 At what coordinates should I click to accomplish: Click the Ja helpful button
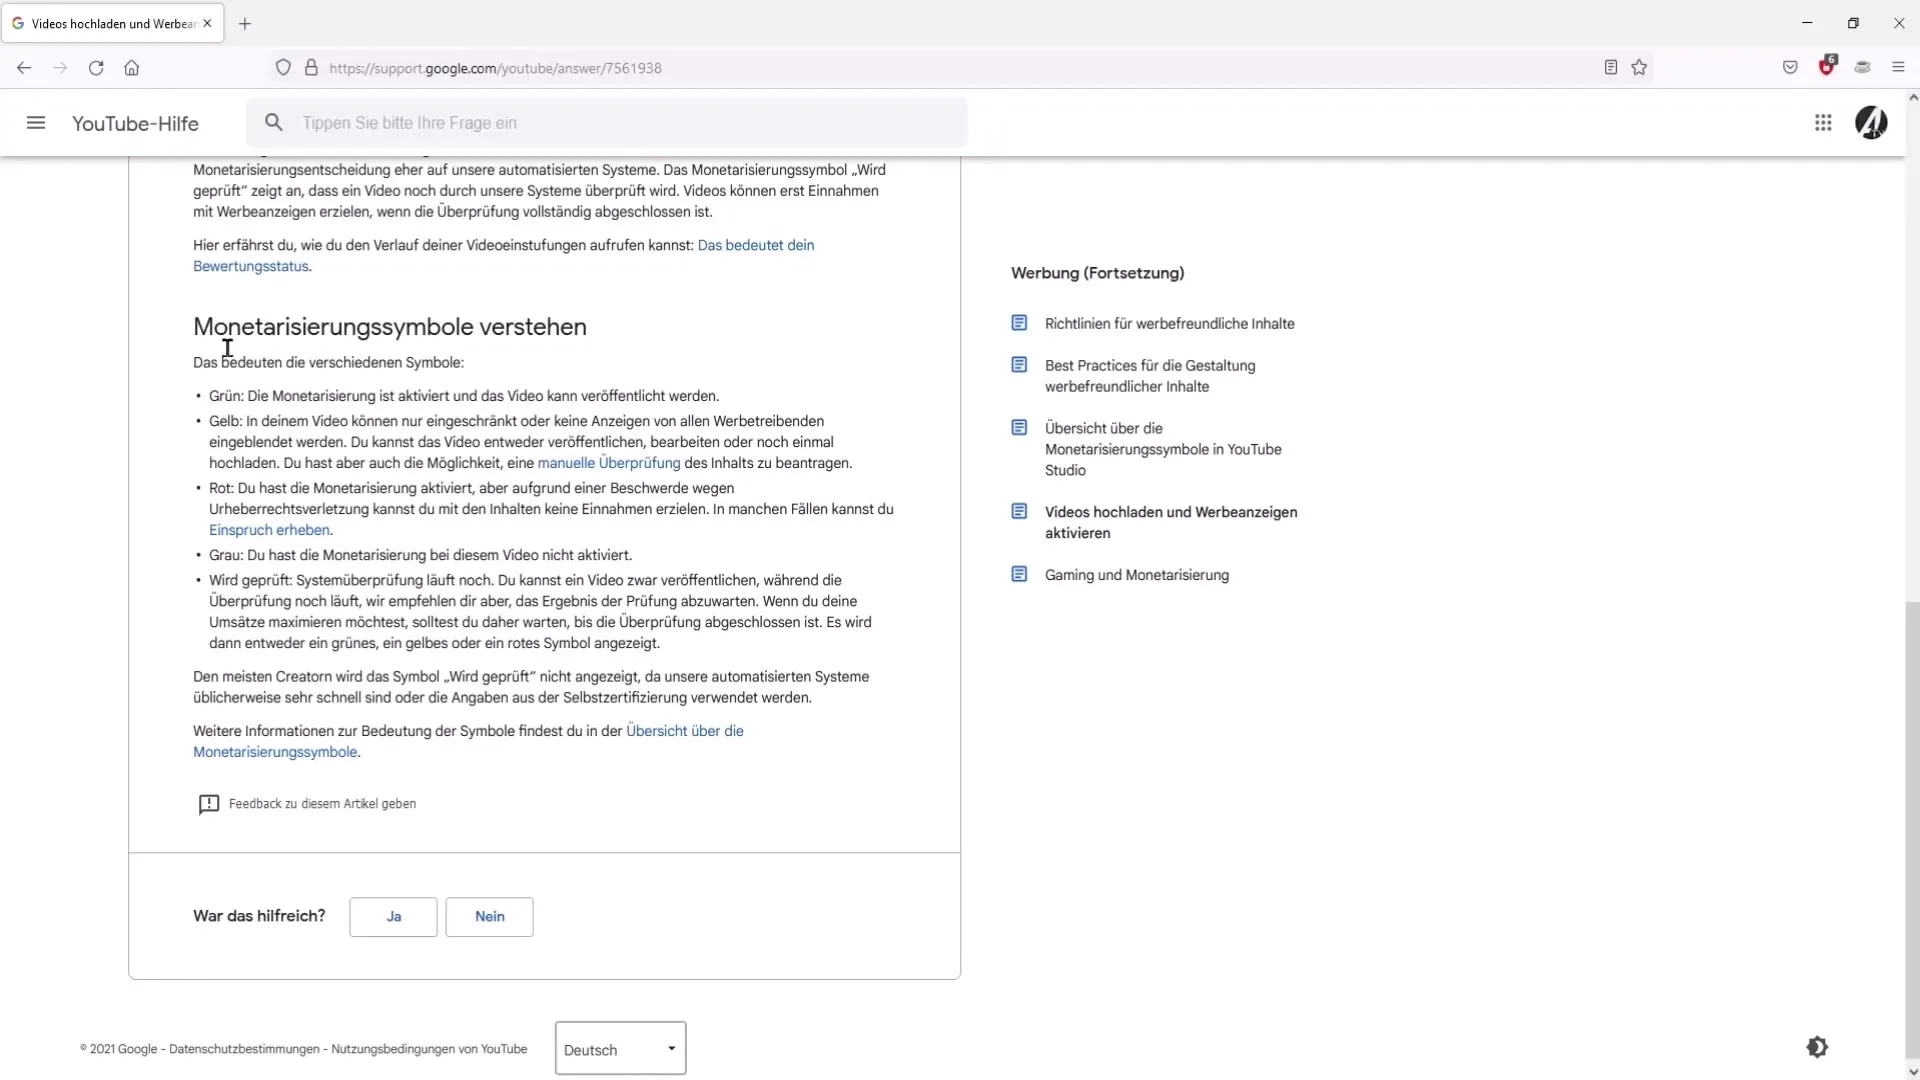pyautogui.click(x=393, y=917)
